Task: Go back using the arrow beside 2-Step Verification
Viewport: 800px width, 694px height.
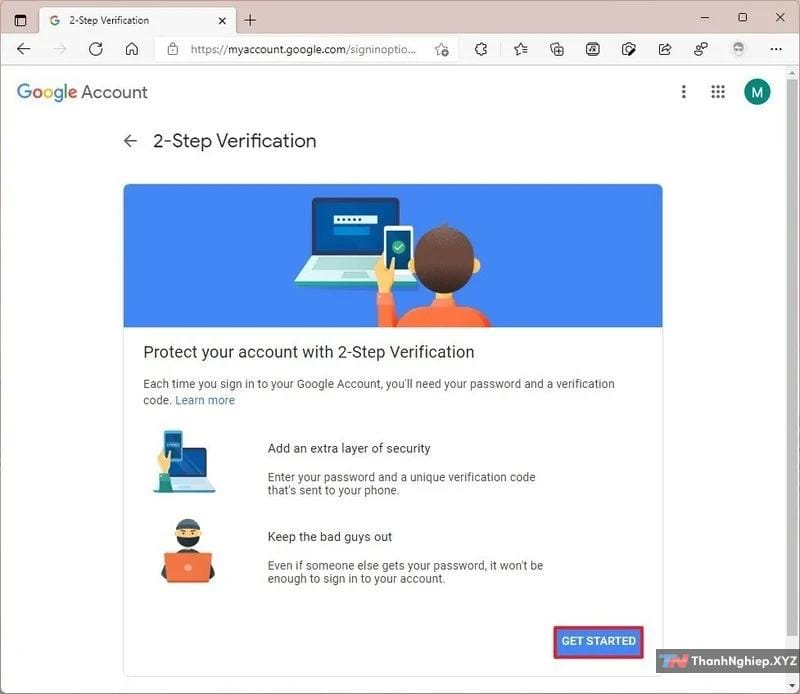Action: [130, 141]
